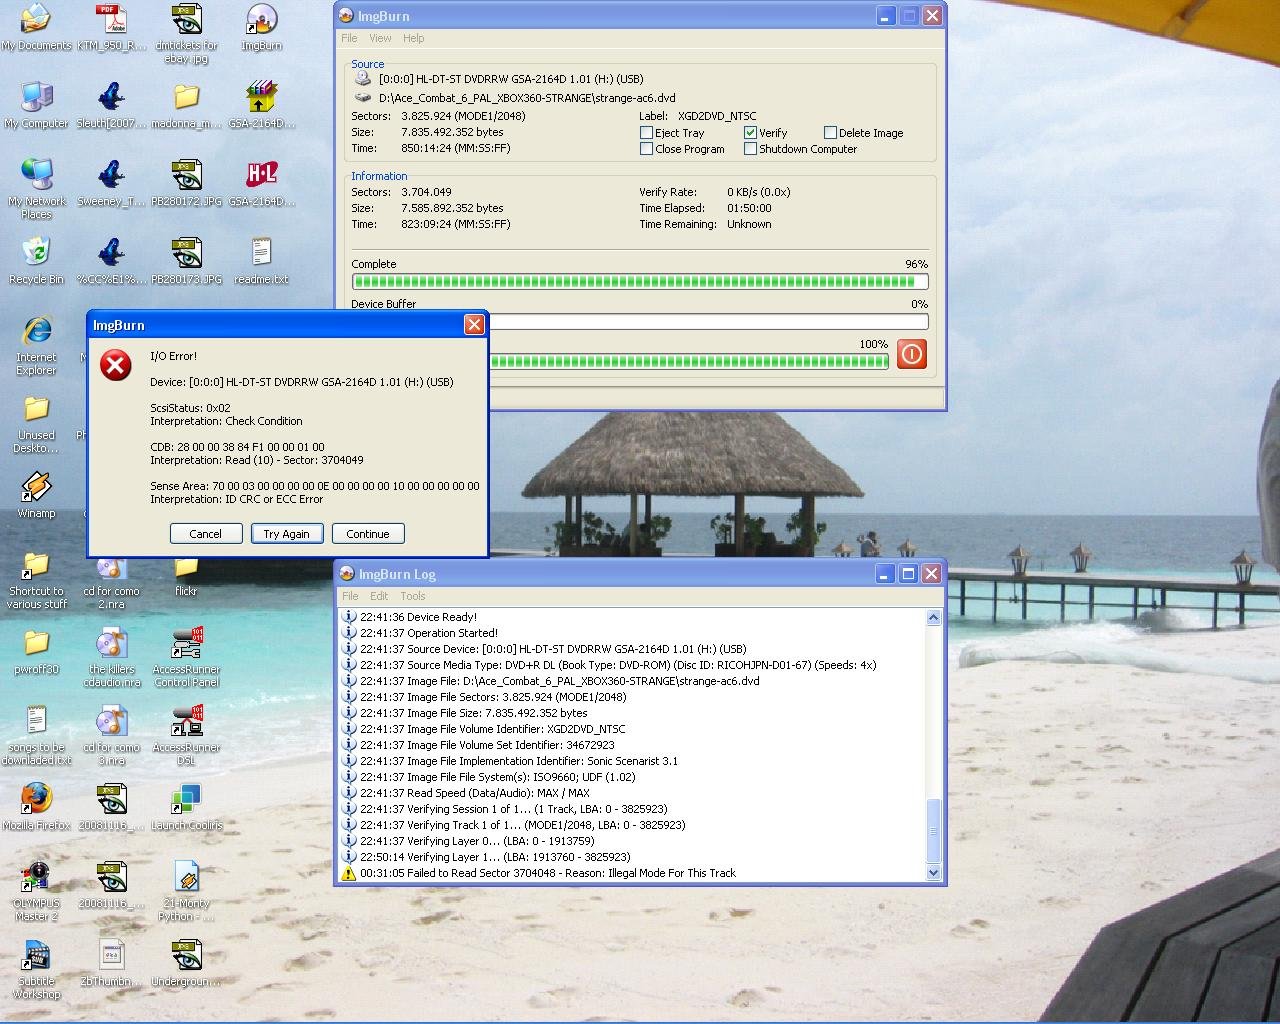Open the View menu in ImgBurn window
The height and width of the screenshot is (1024, 1280).
pos(380,38)
